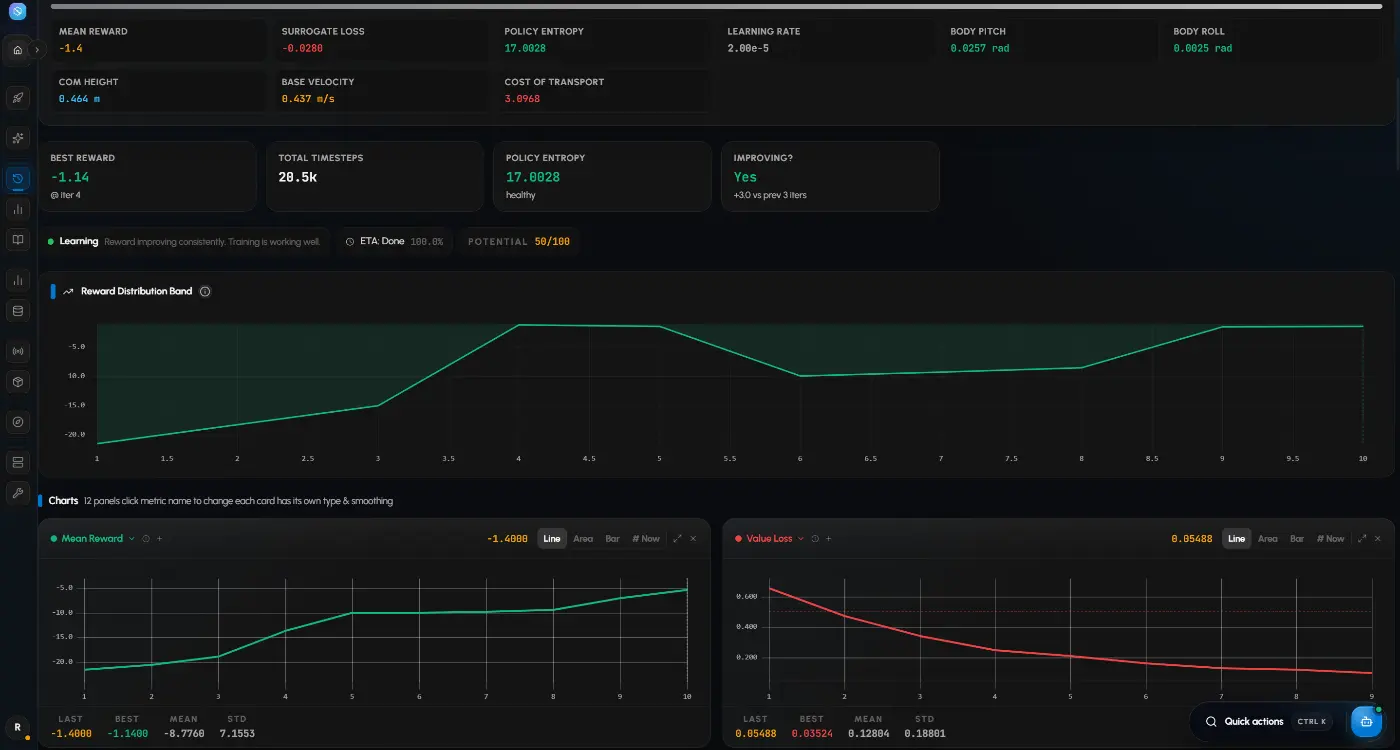1400x750 pixels.
Task: Select the cube icon in the sidebar
Action: tap(17, 382)
